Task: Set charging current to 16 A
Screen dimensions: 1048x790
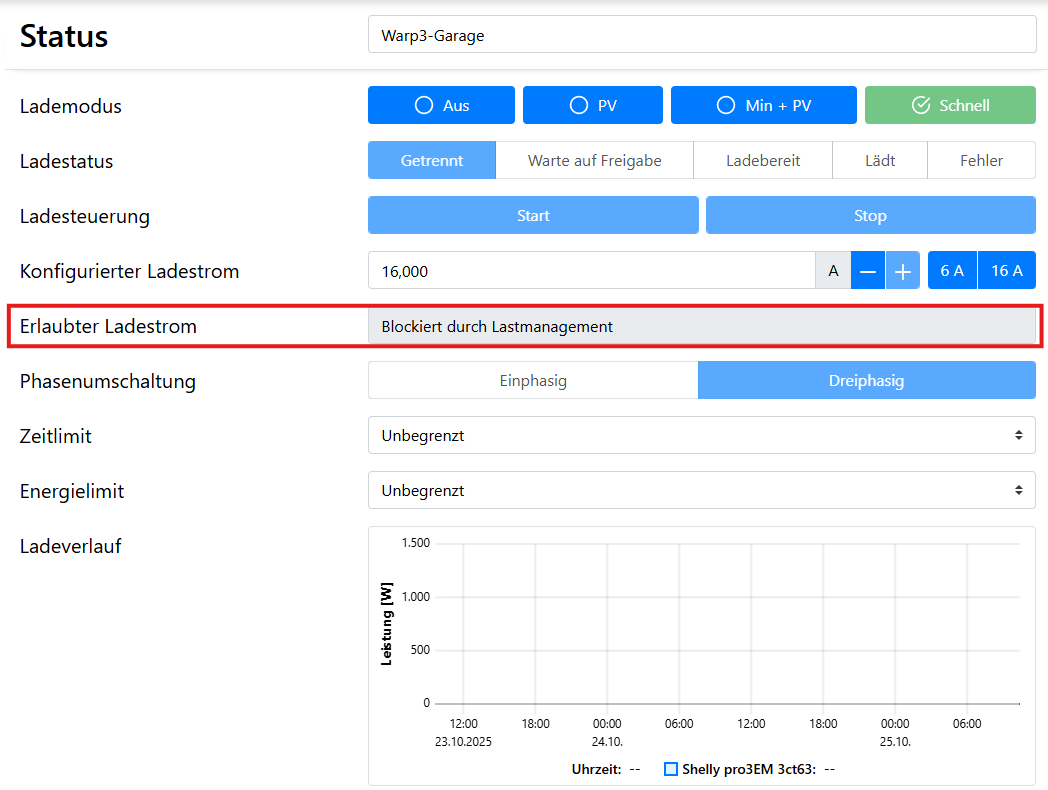Action: click(1006, 271)
